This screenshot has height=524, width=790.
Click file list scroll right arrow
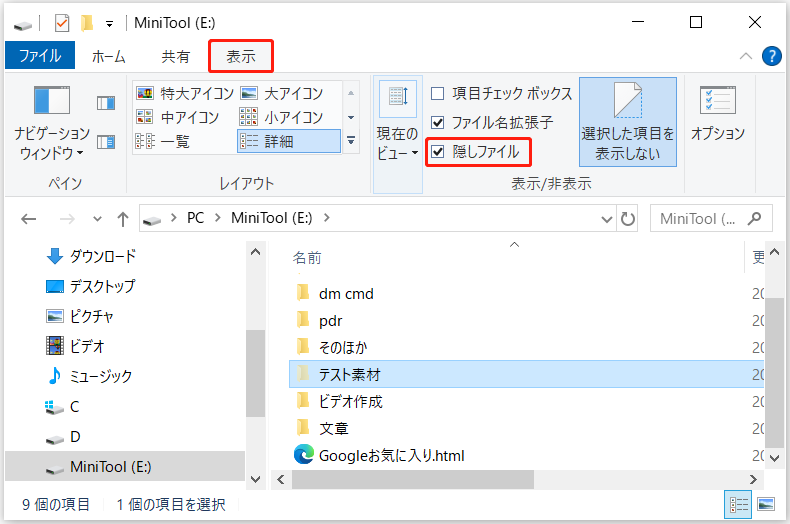(x=753, y=480)
